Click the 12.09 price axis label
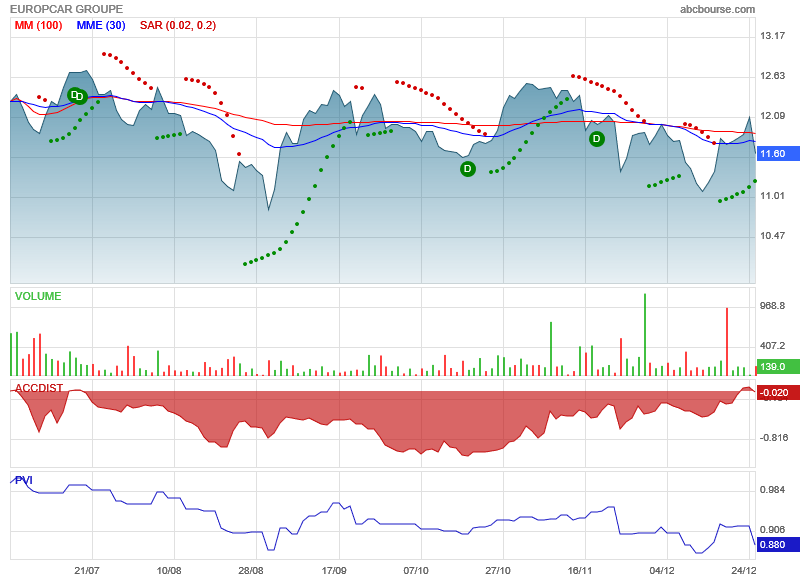The width and height of the screenshot is (800, 580). point(772,115)
